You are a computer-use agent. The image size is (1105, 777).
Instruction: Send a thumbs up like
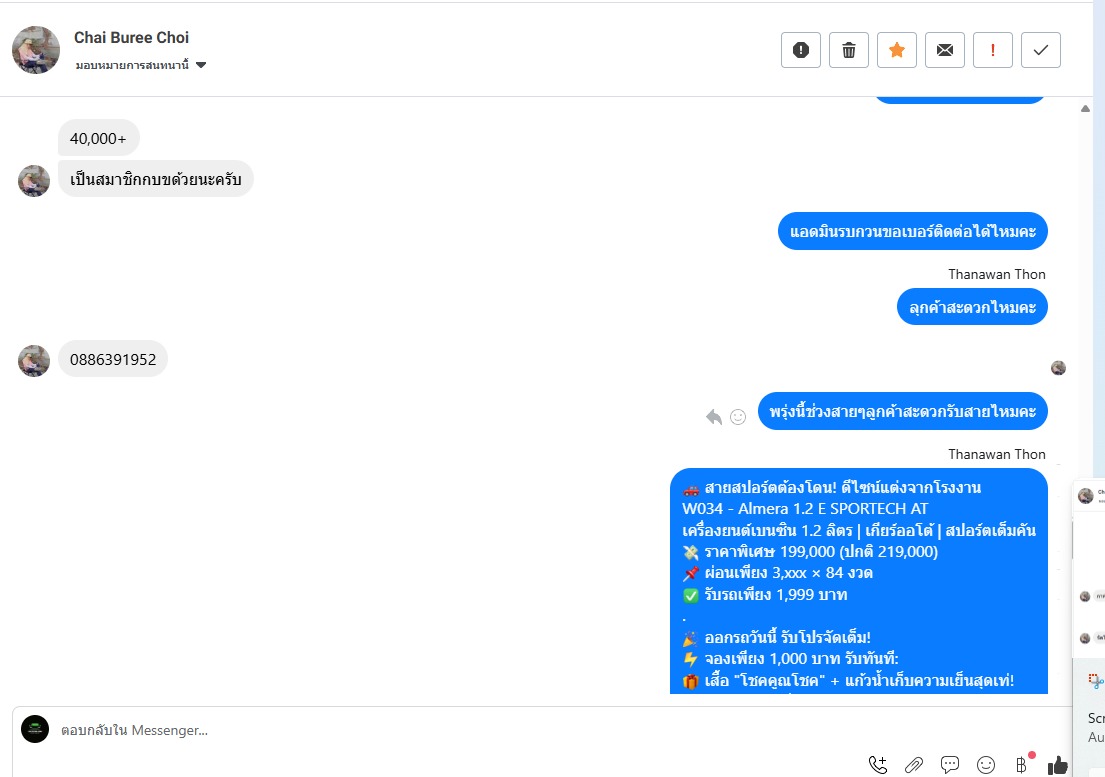[x=1058, y=764]
